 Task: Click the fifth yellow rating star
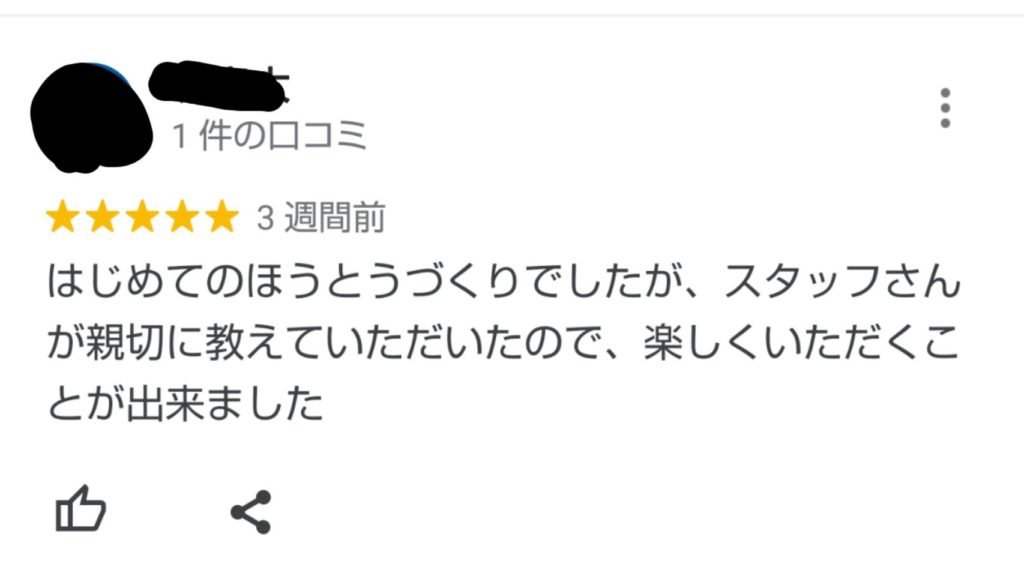pyautogui.click(x=222, y=216)
